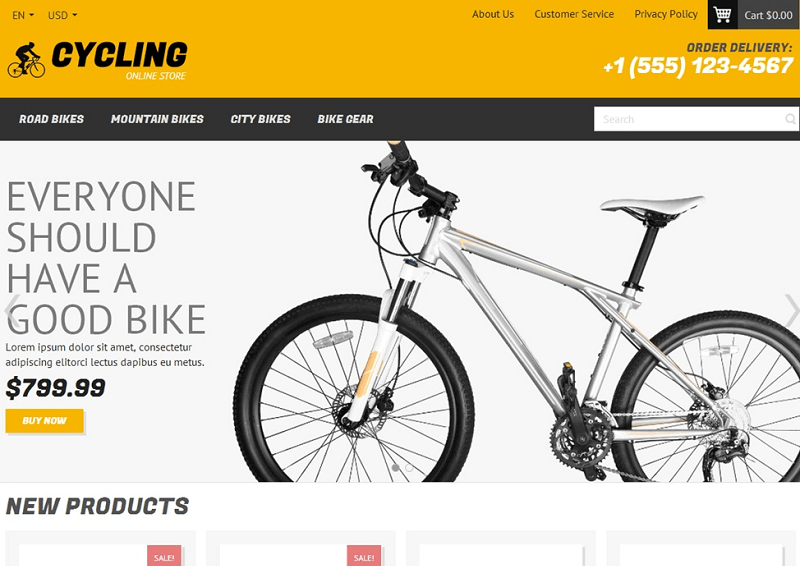
Task: Click the Buy Now button
Action: [44, 421]
